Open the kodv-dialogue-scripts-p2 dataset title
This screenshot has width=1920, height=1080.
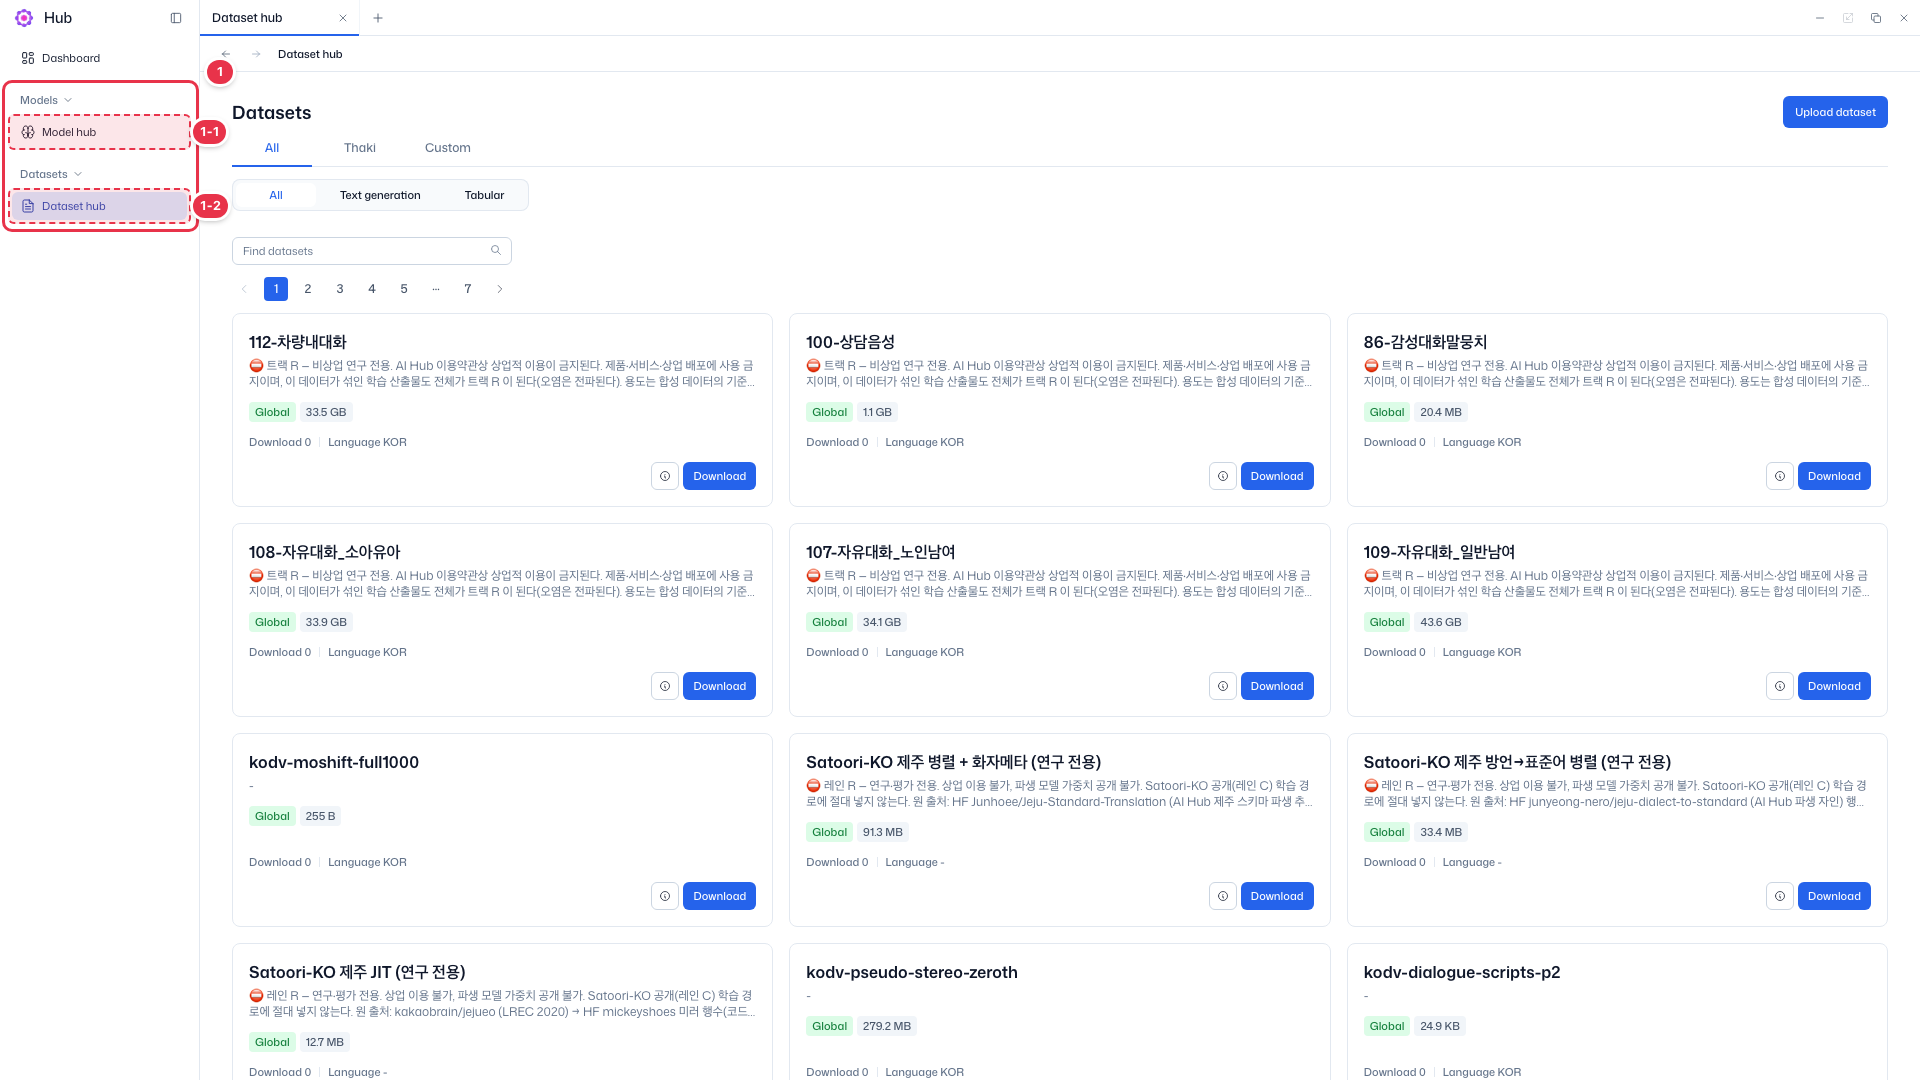tap(1462, 972)
